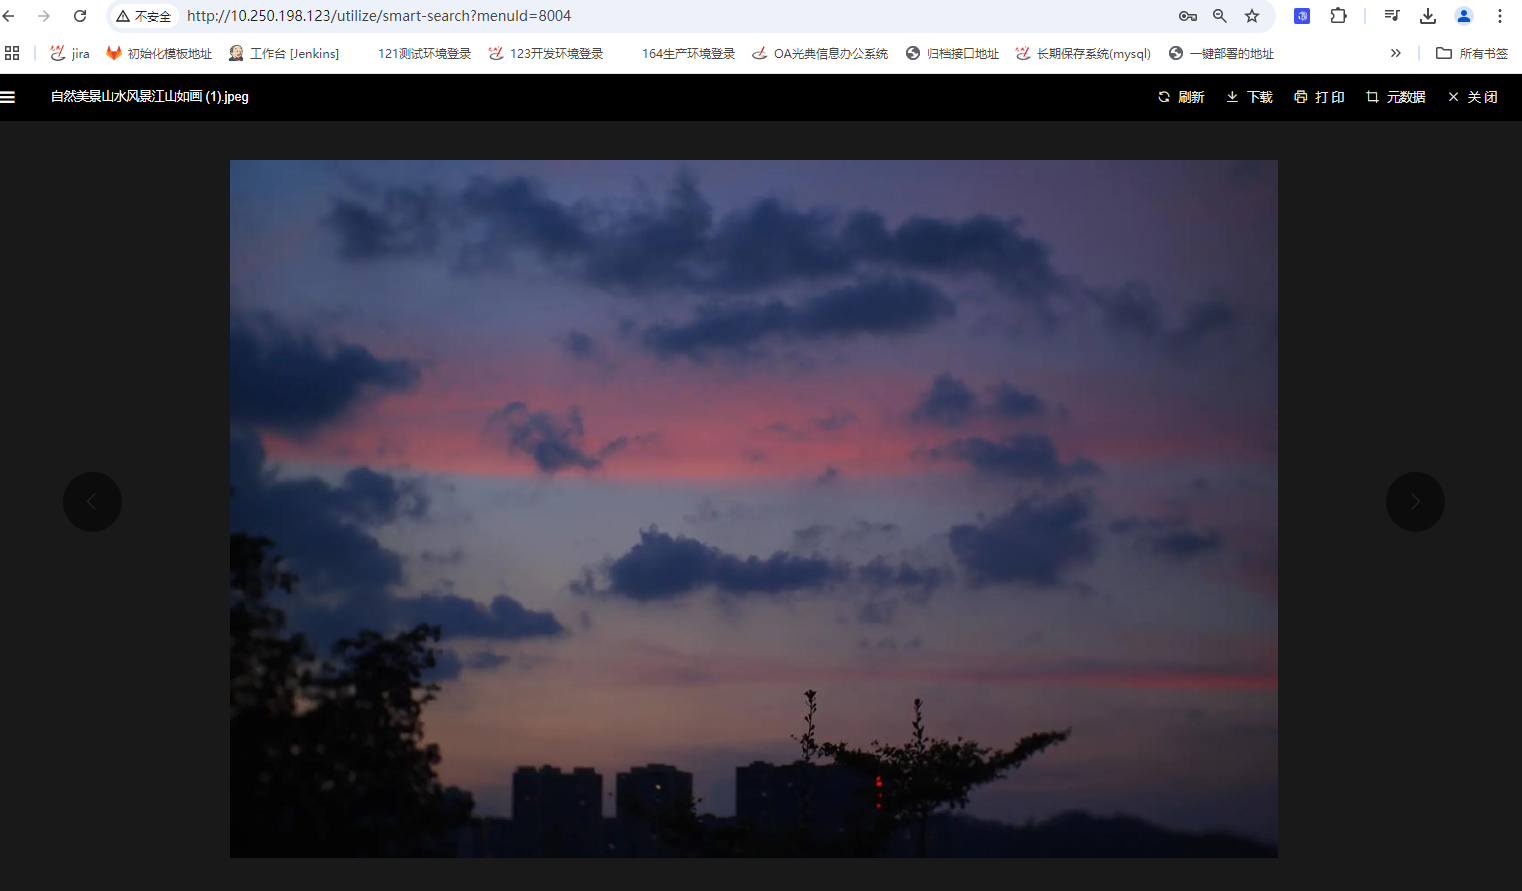Go forward in browser history
Image resolution: width=1522 pixels, height=891 pixels.
tap(44, 16)
